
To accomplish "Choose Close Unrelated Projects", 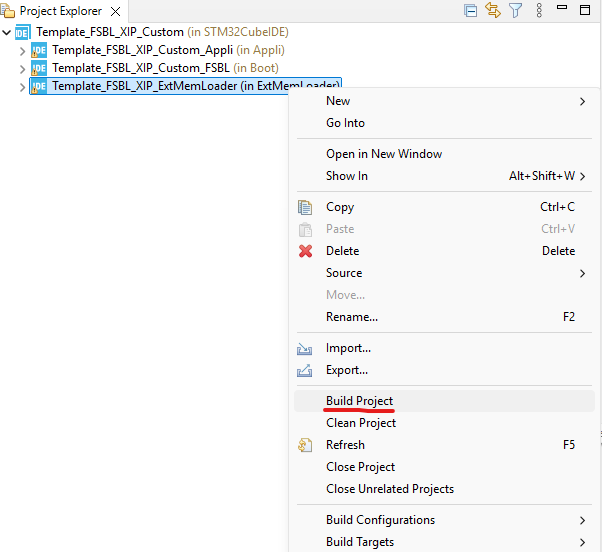I will (445, 489).
